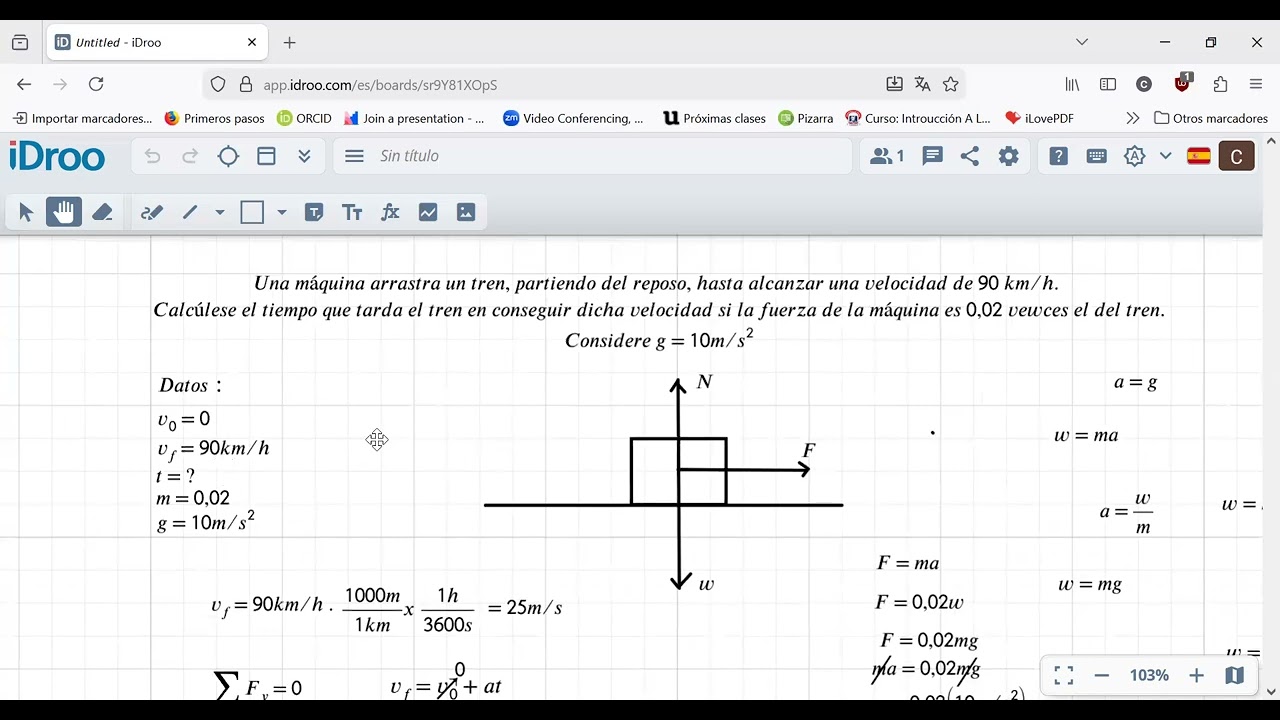The height and width of the screenshot is (720, 1280).
Task: Show participants list
Action: point(887,156)
